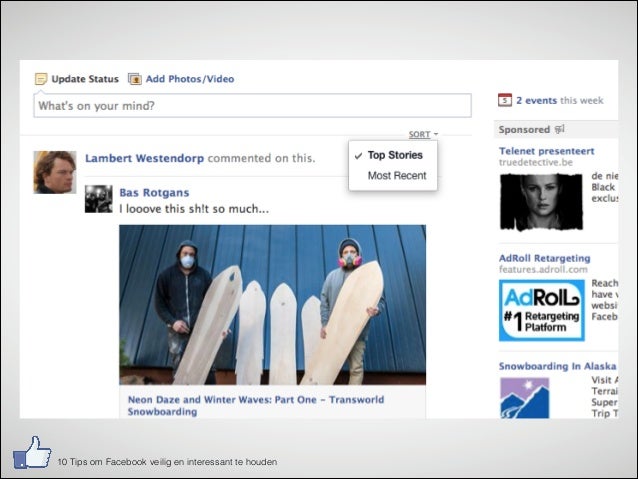The width and height of the screenshot is (638, 479).
Task: Choose Top Stories sort option
Action: [393, 155]
